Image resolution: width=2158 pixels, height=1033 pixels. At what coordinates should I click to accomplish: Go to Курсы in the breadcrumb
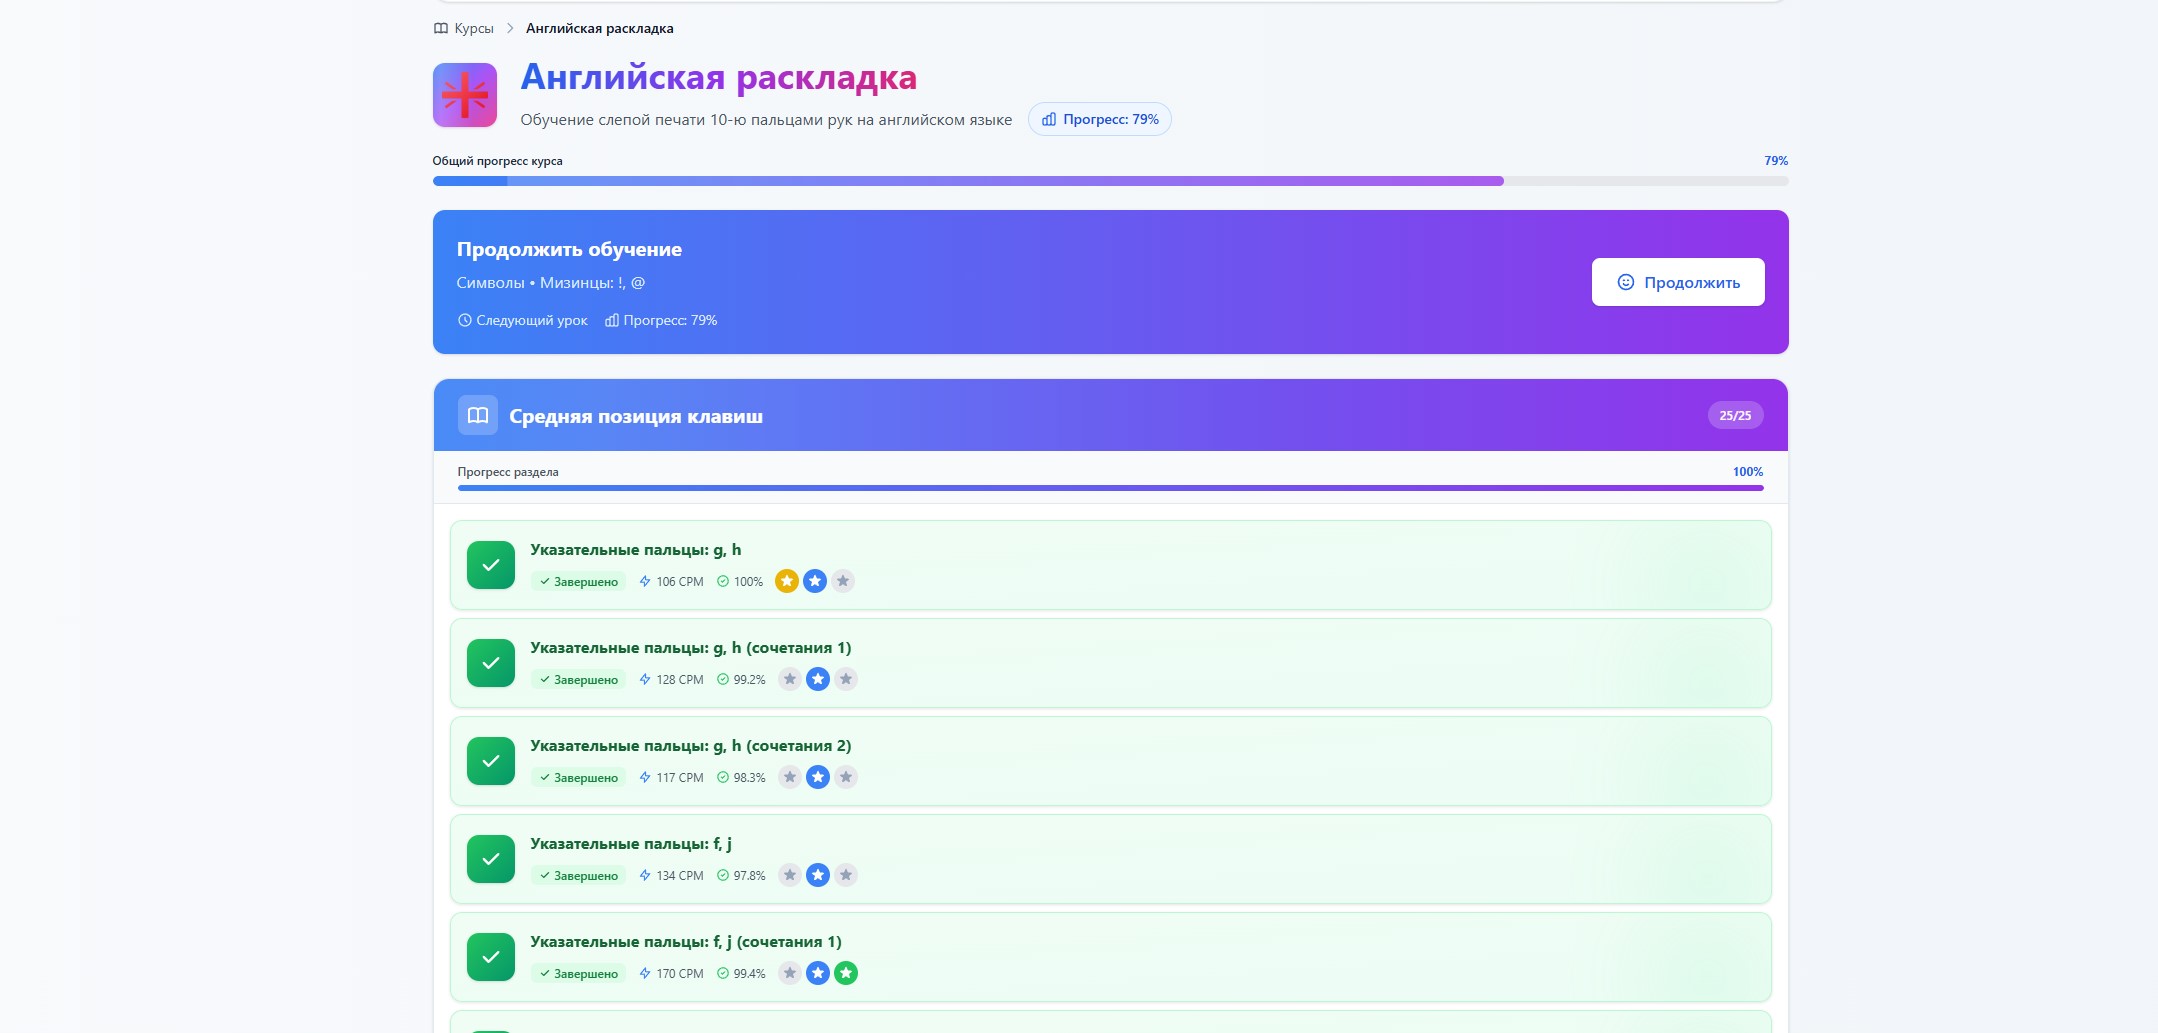click(x=473, y=28)
